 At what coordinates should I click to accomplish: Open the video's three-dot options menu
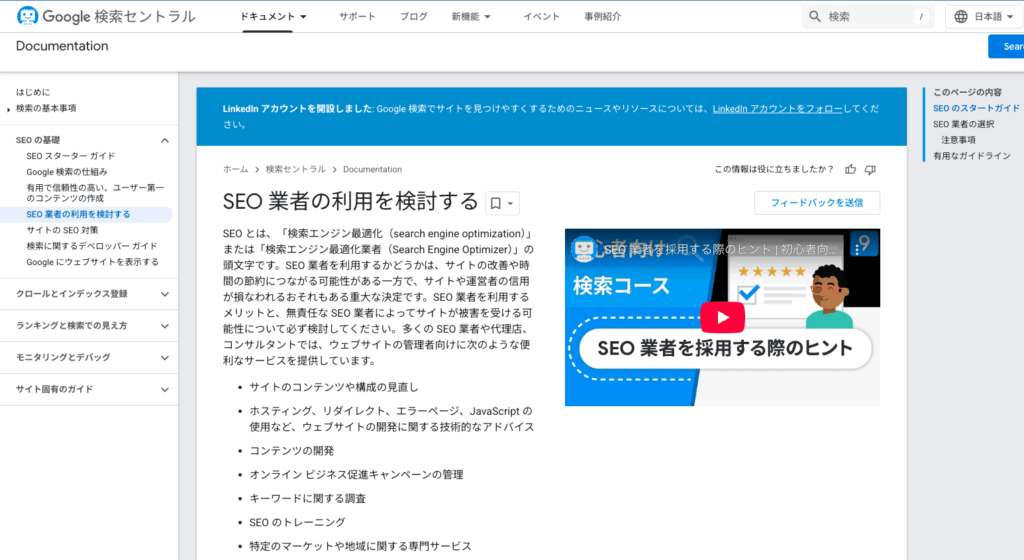pyautogui.click(x=857, y=249)
